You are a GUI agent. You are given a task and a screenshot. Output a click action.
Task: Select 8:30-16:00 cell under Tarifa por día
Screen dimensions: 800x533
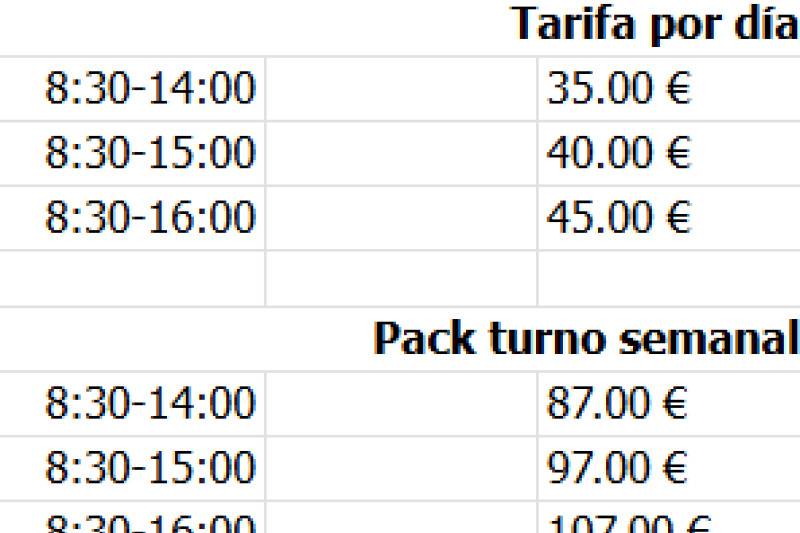coord(150,217)
